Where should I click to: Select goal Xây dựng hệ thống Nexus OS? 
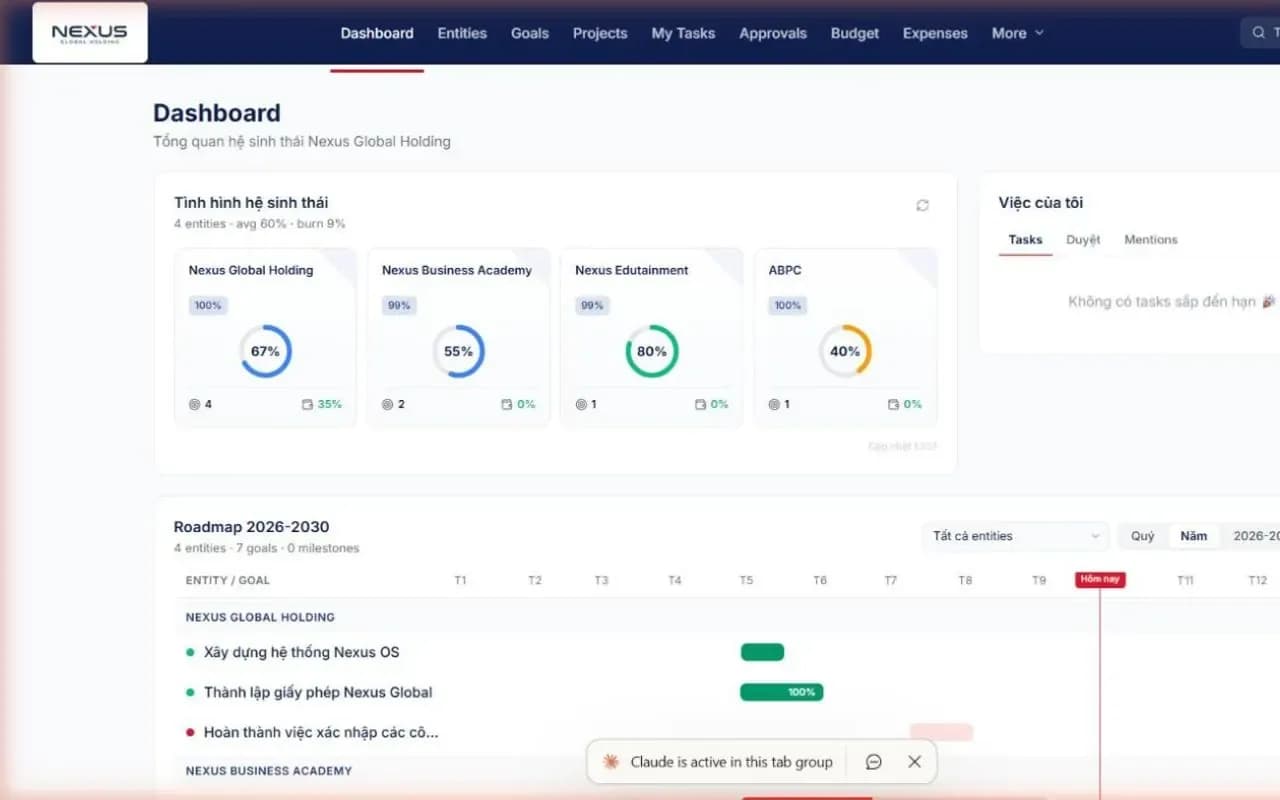pyautogui.click(x=301, y=652)
